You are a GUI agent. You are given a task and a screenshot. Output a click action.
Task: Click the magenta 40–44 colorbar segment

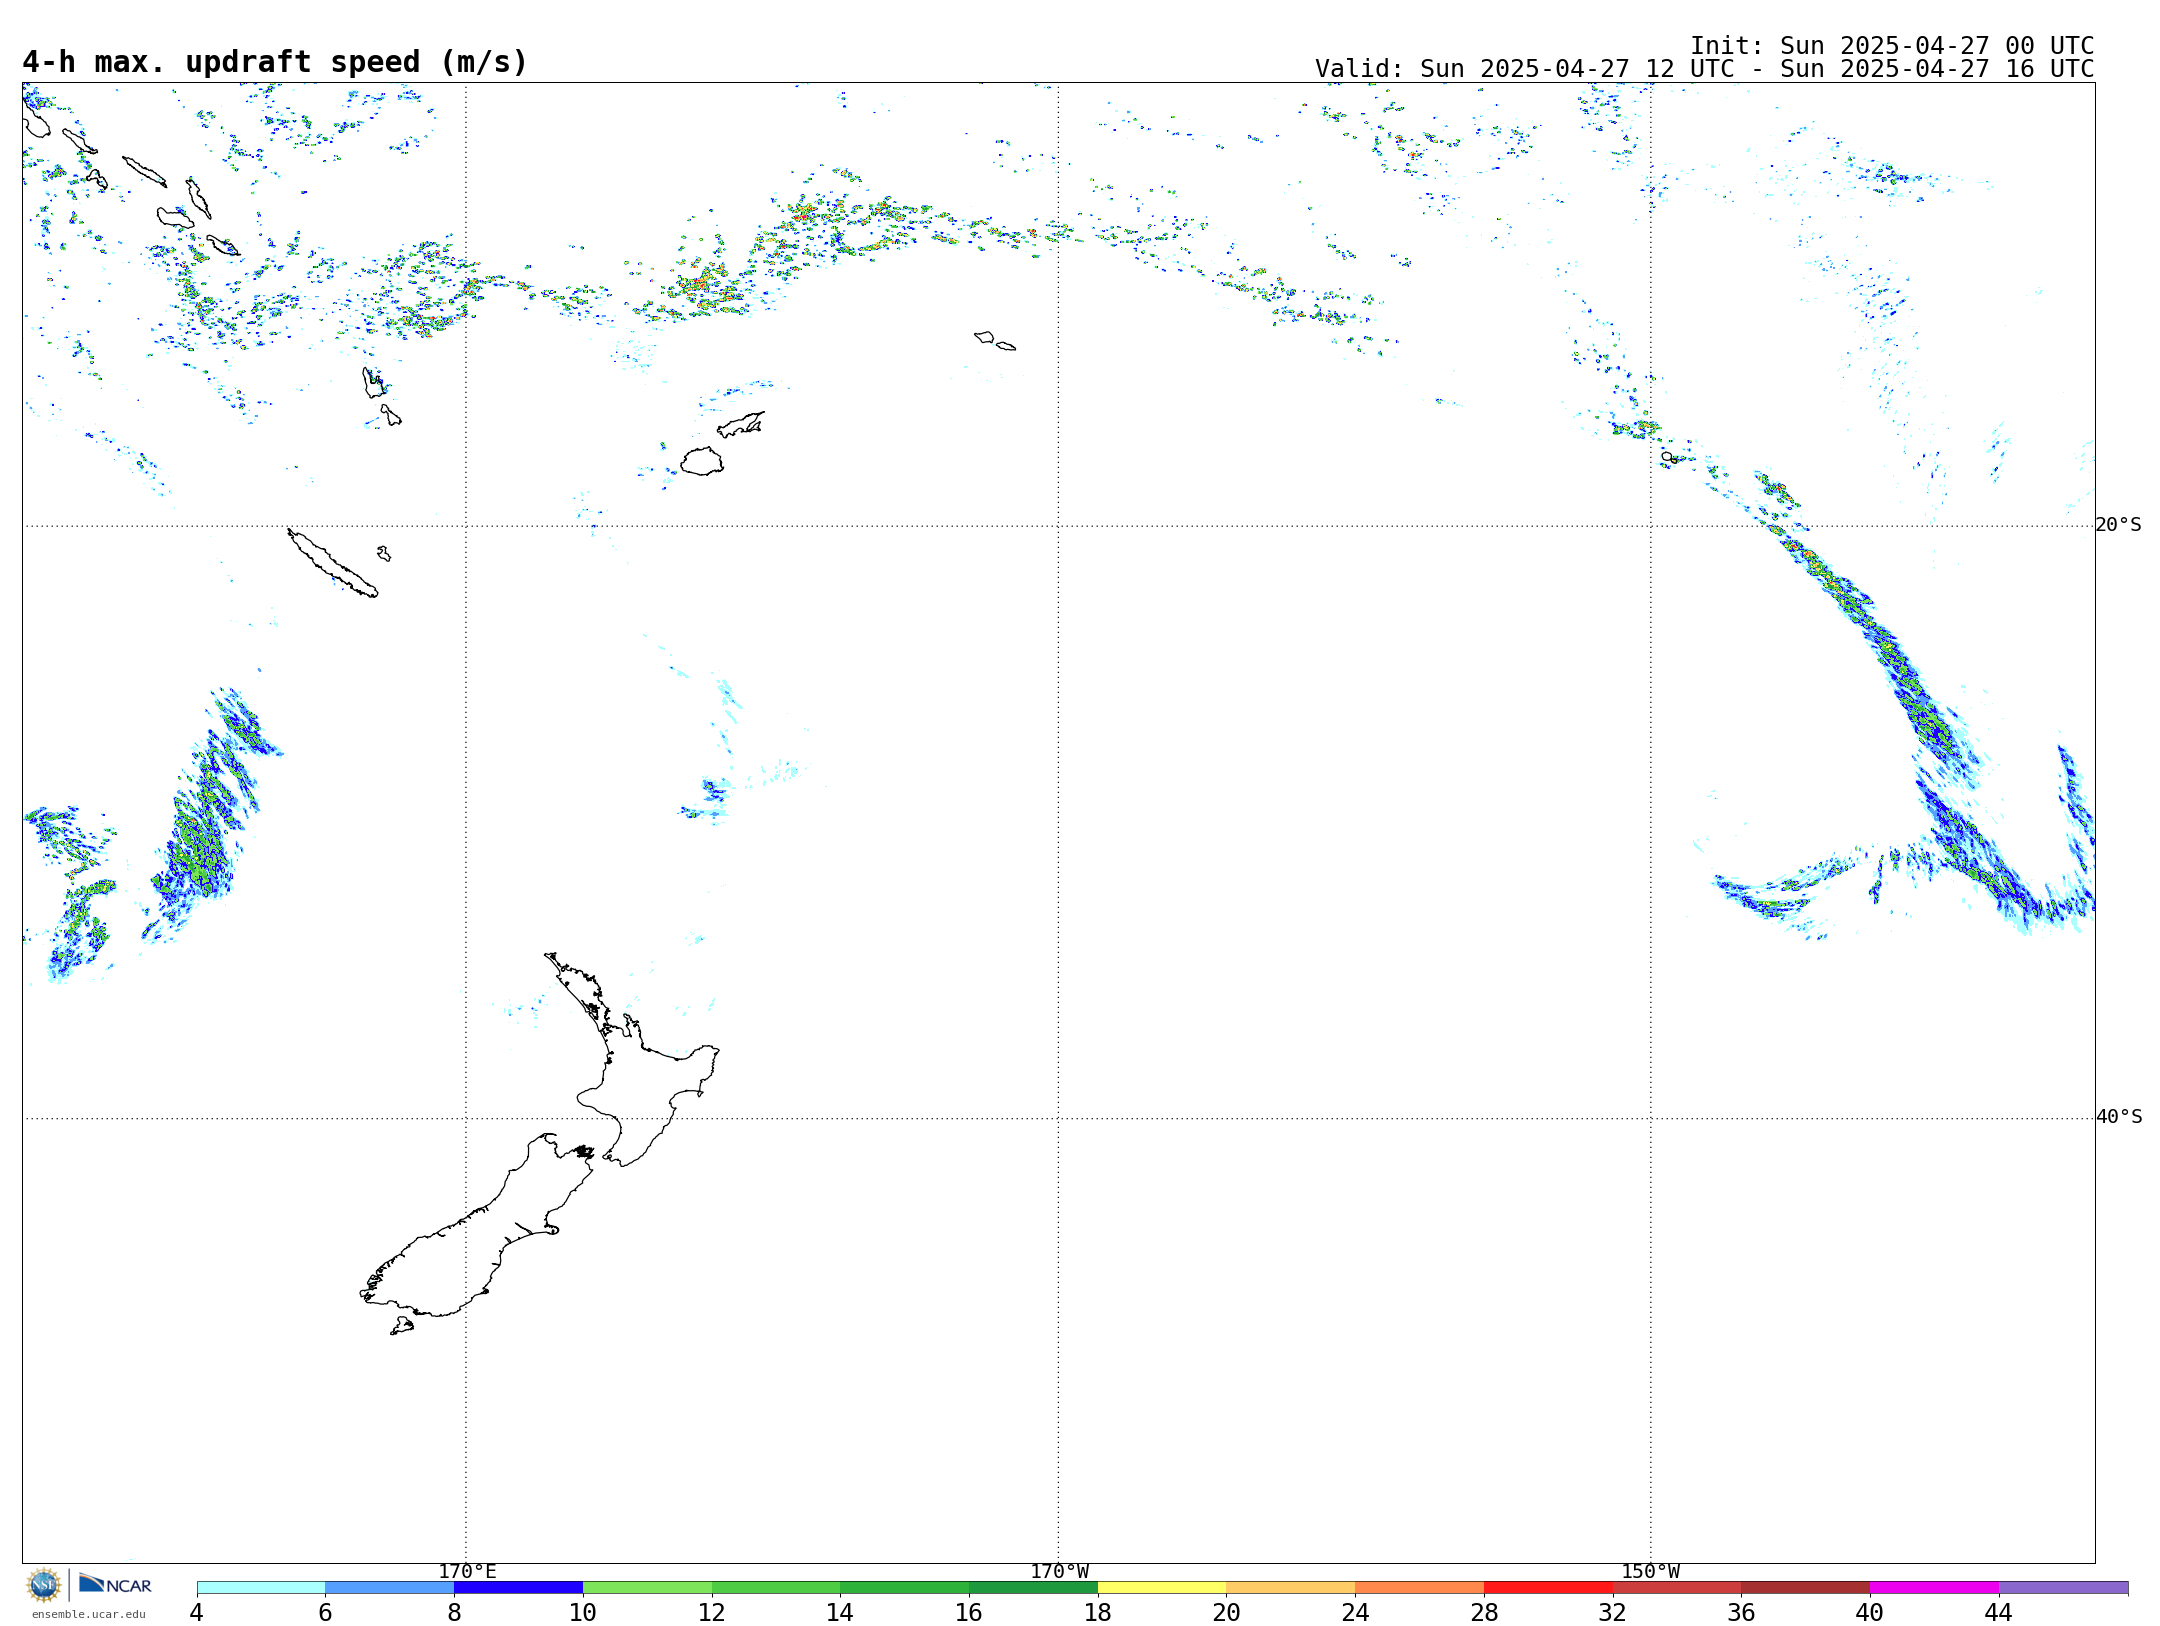1934,1588
